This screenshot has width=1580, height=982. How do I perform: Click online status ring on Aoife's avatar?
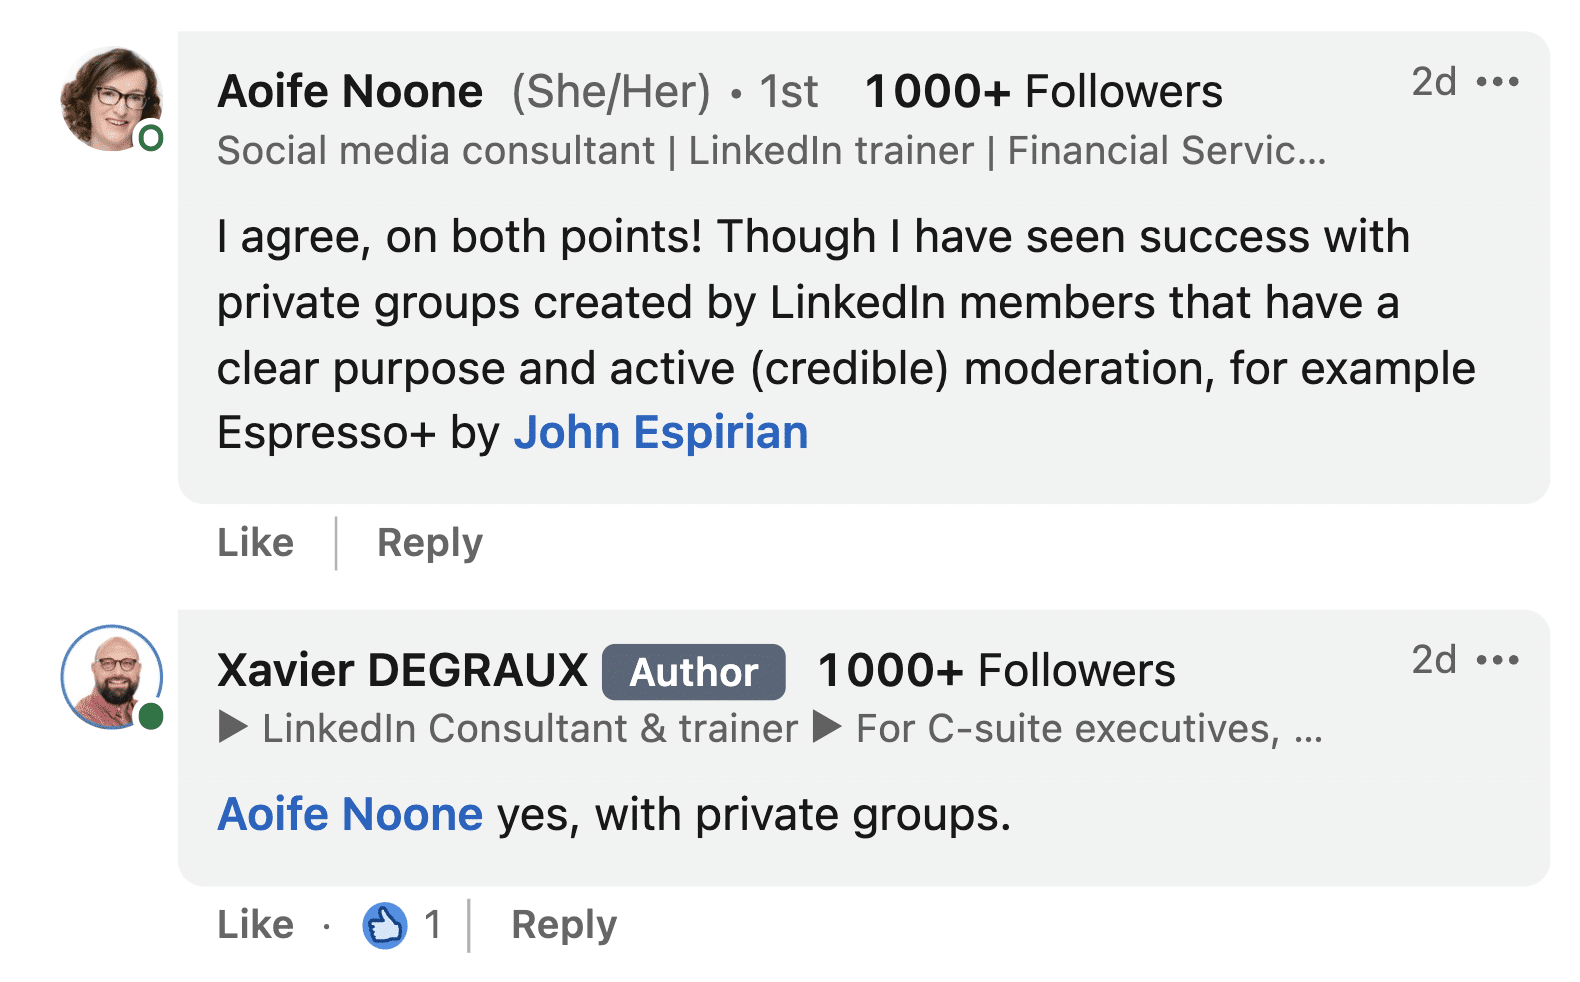tap(150, 137)
